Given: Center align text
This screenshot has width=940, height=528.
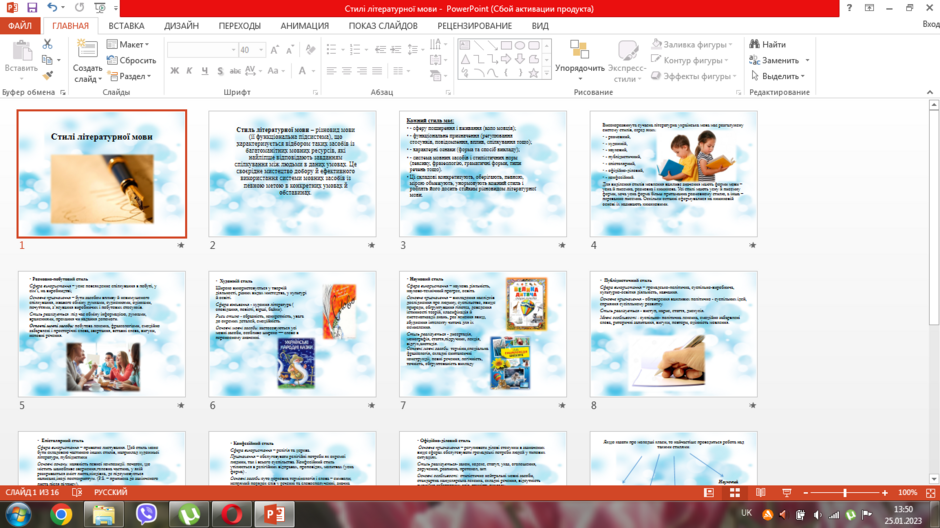Looking at the screenshot, I should tap(347, 71).
